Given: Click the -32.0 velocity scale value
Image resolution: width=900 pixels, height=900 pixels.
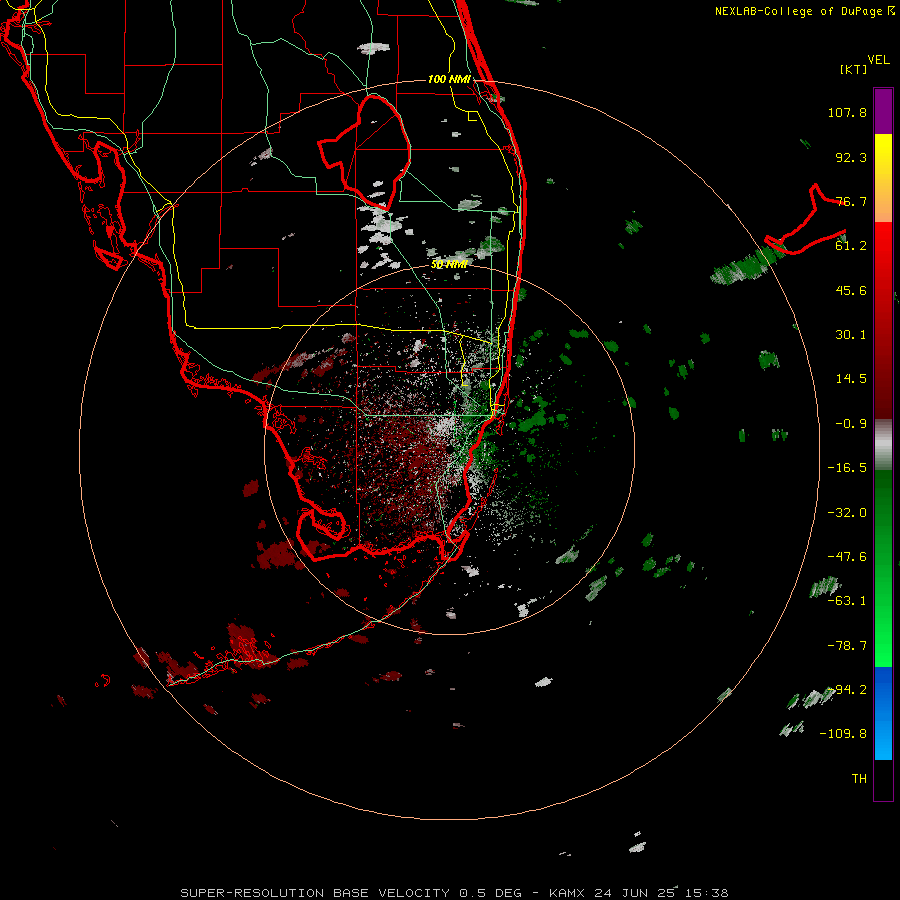Looking at the screenshot, I should point(847,513).
